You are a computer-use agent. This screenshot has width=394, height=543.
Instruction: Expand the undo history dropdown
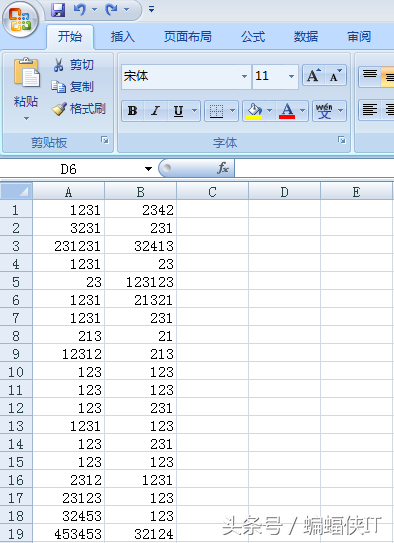94,10
